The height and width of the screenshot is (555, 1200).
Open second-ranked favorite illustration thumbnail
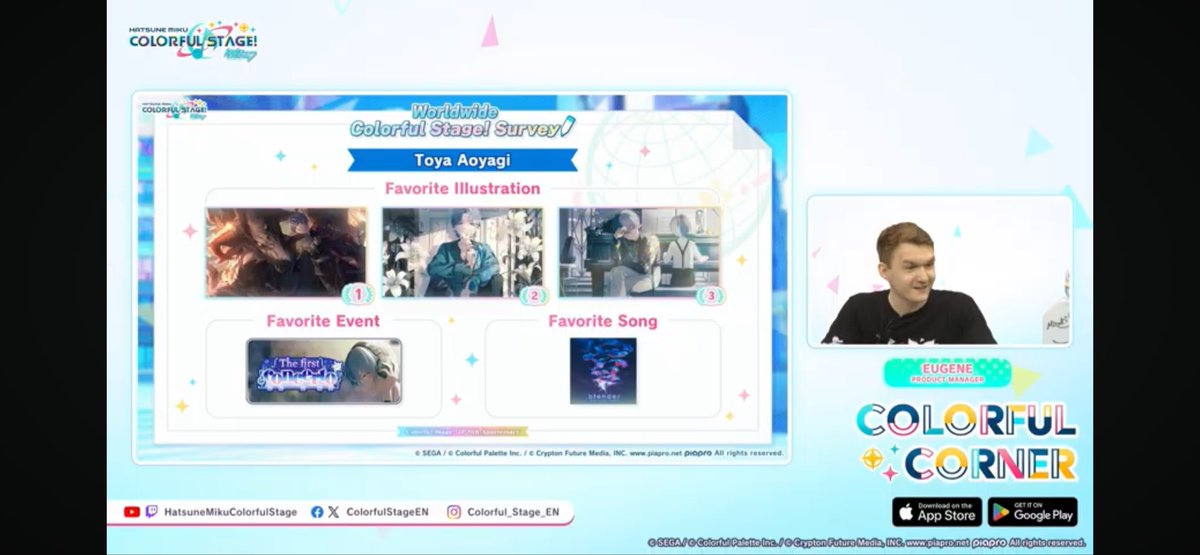(462, 252)
